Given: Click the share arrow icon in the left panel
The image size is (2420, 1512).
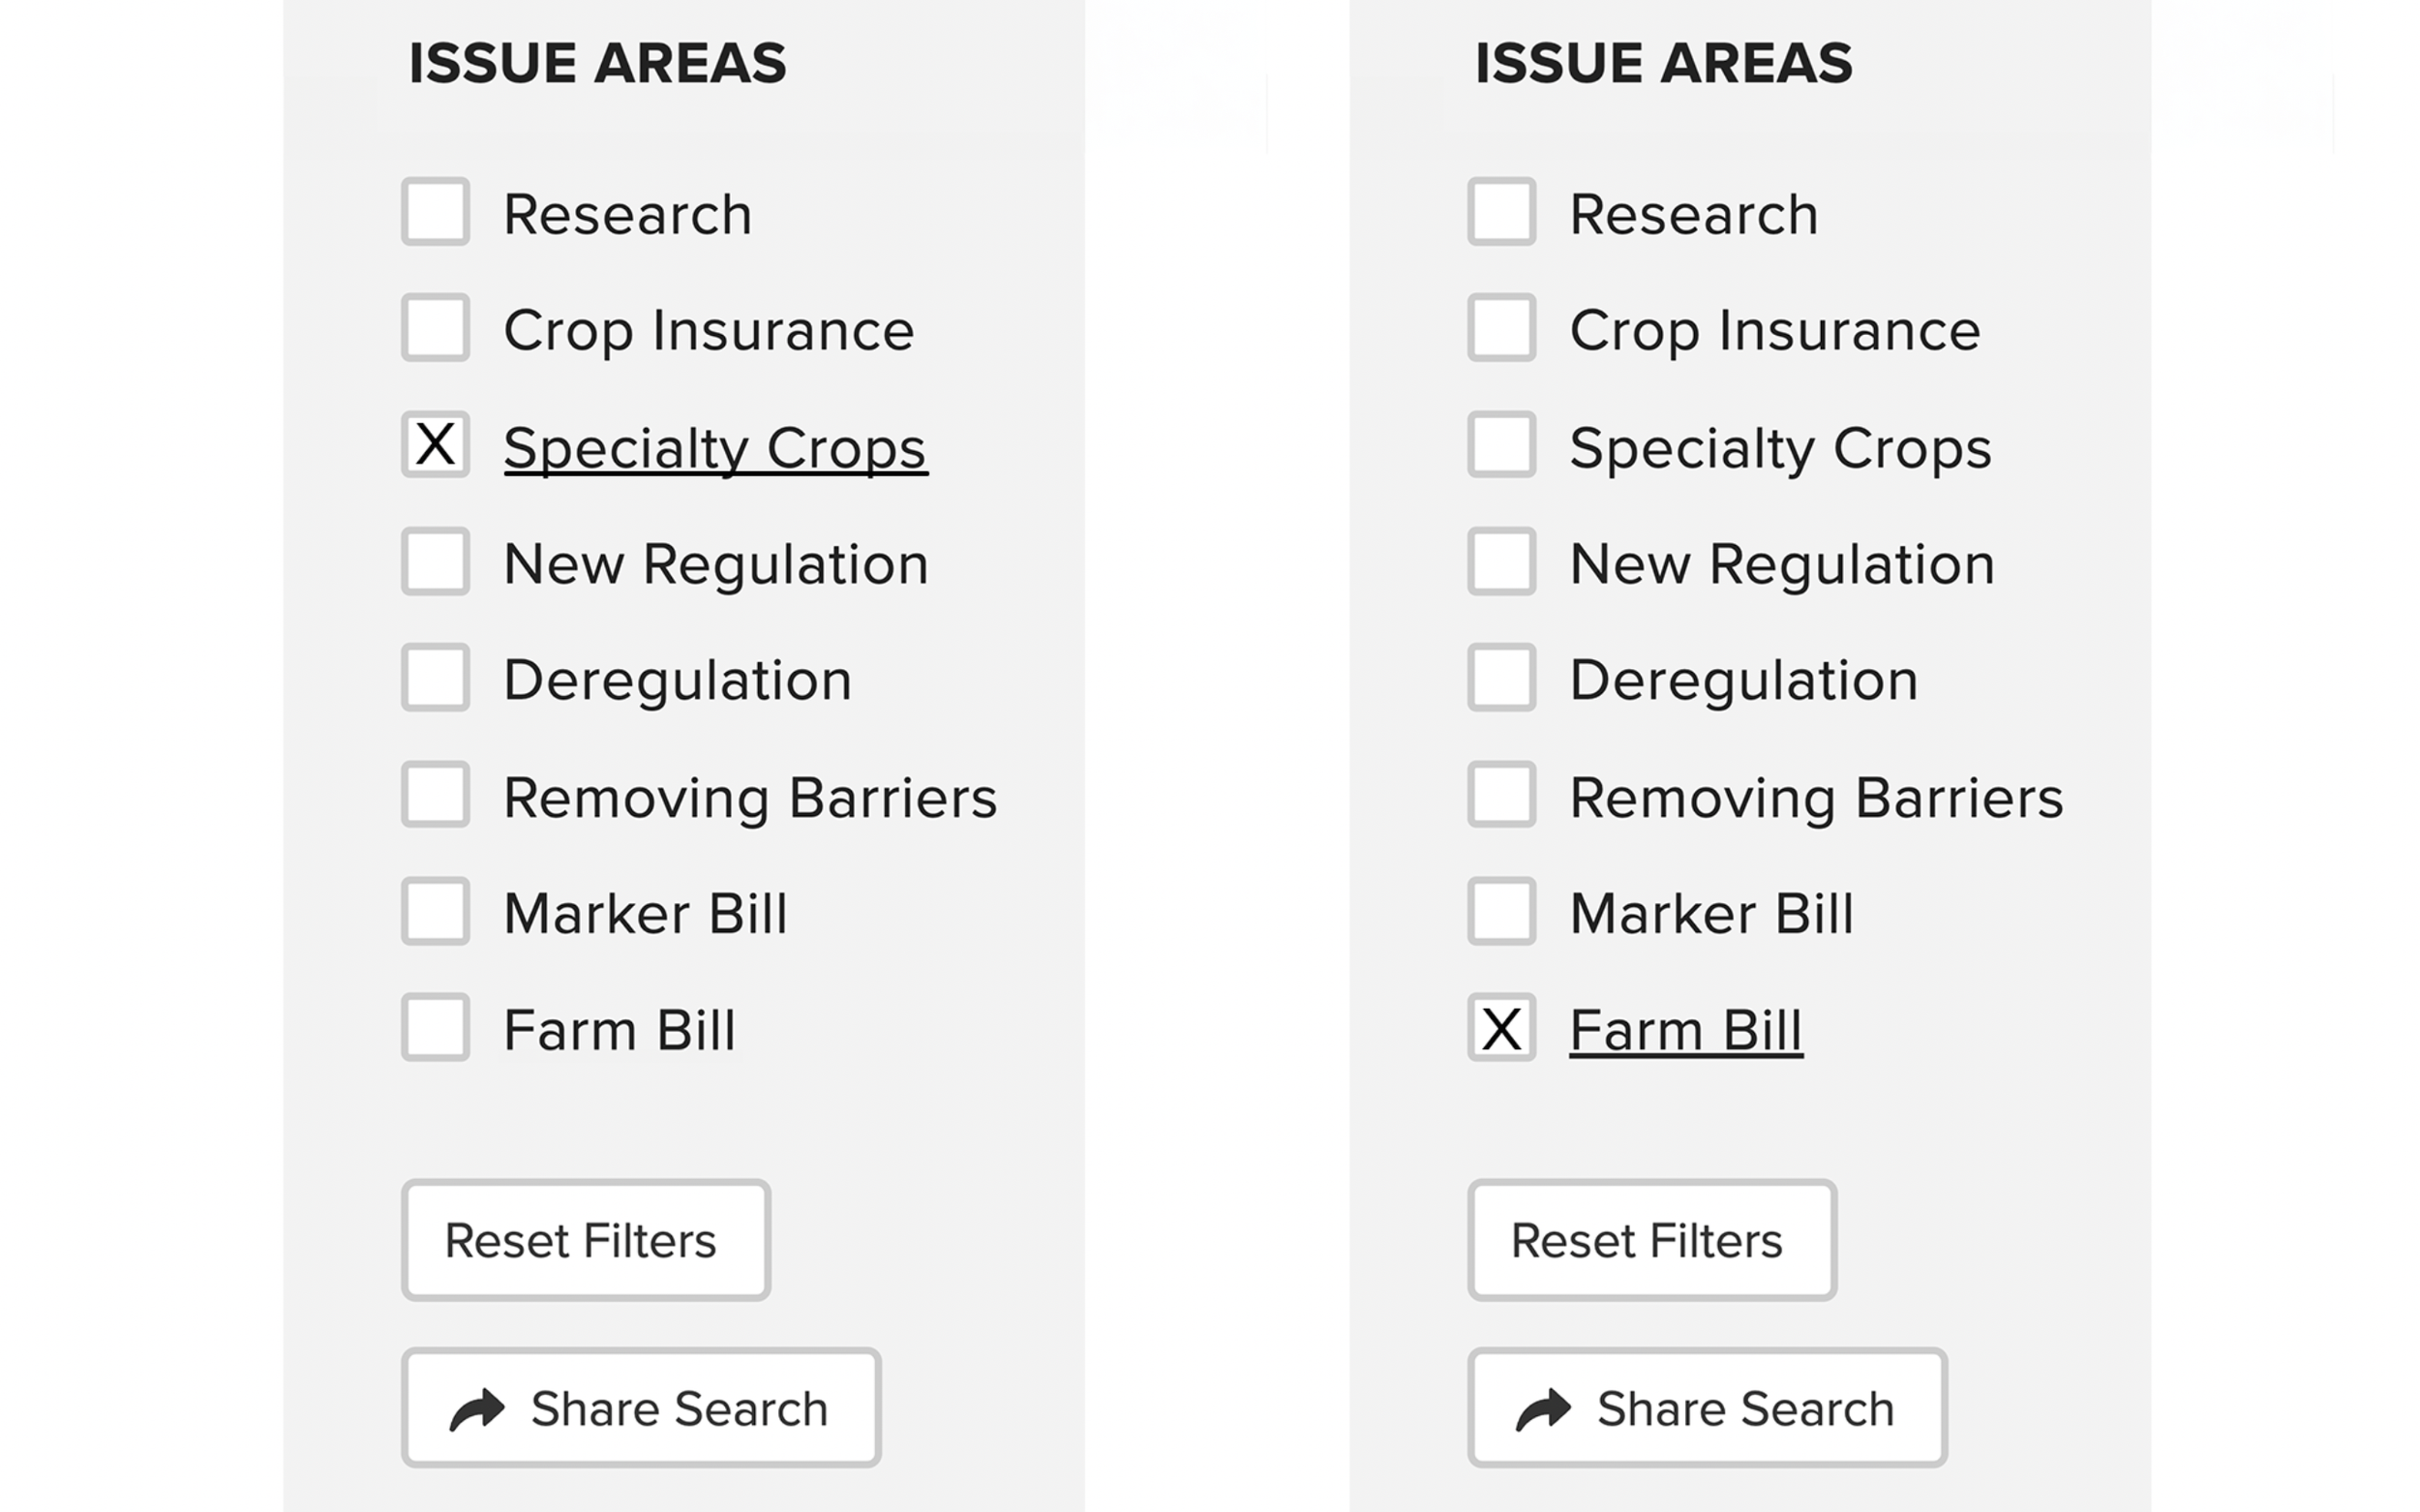Looking at the screenshot, I should (x=477, y=1409).
